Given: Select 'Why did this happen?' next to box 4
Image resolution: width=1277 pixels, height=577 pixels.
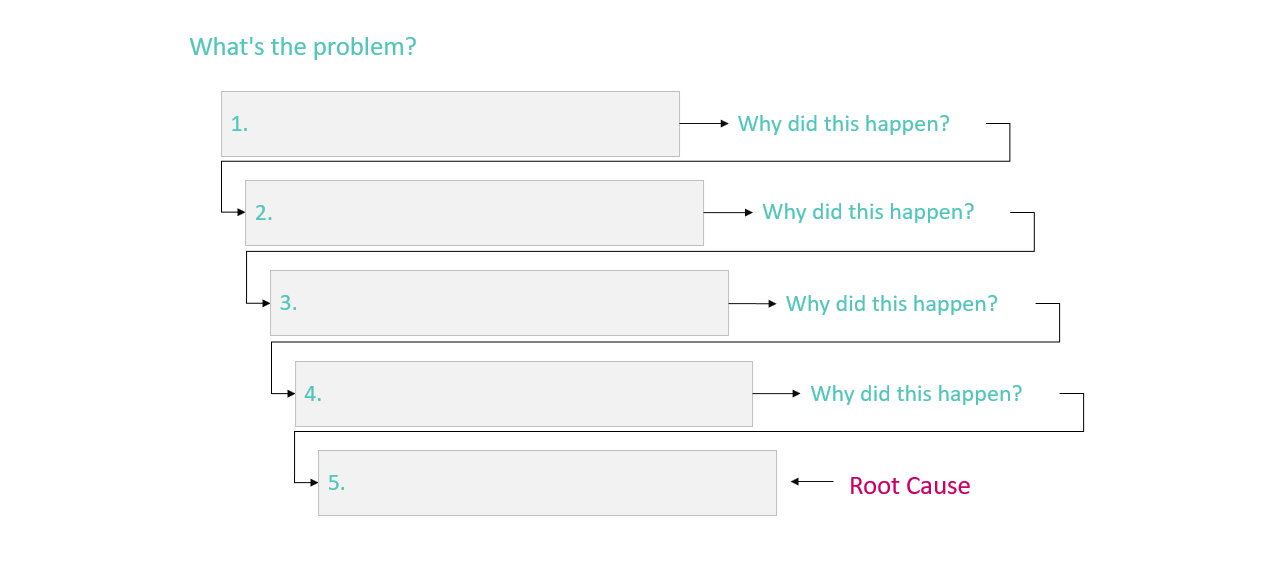Looking at the screenshot, I should pyautogui.click(x=916, y=394).
